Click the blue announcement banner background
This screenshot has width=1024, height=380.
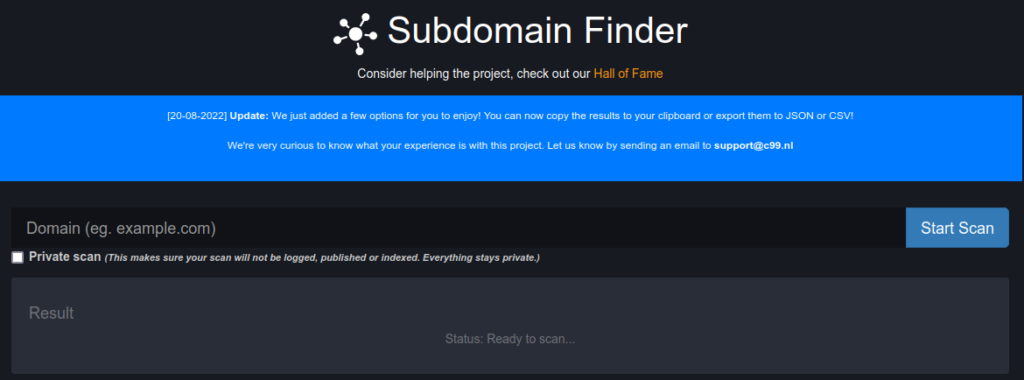[509, 166]
